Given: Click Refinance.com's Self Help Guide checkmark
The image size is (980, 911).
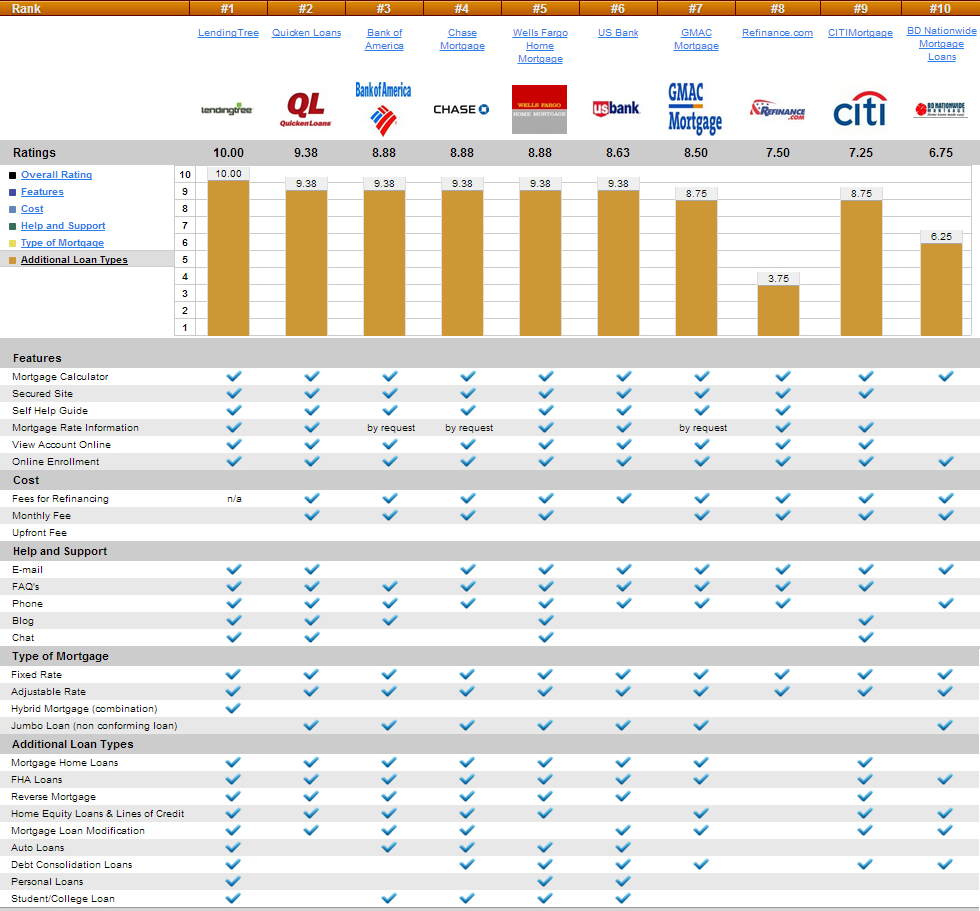Looking at the screenshot, I should point(782,410).
